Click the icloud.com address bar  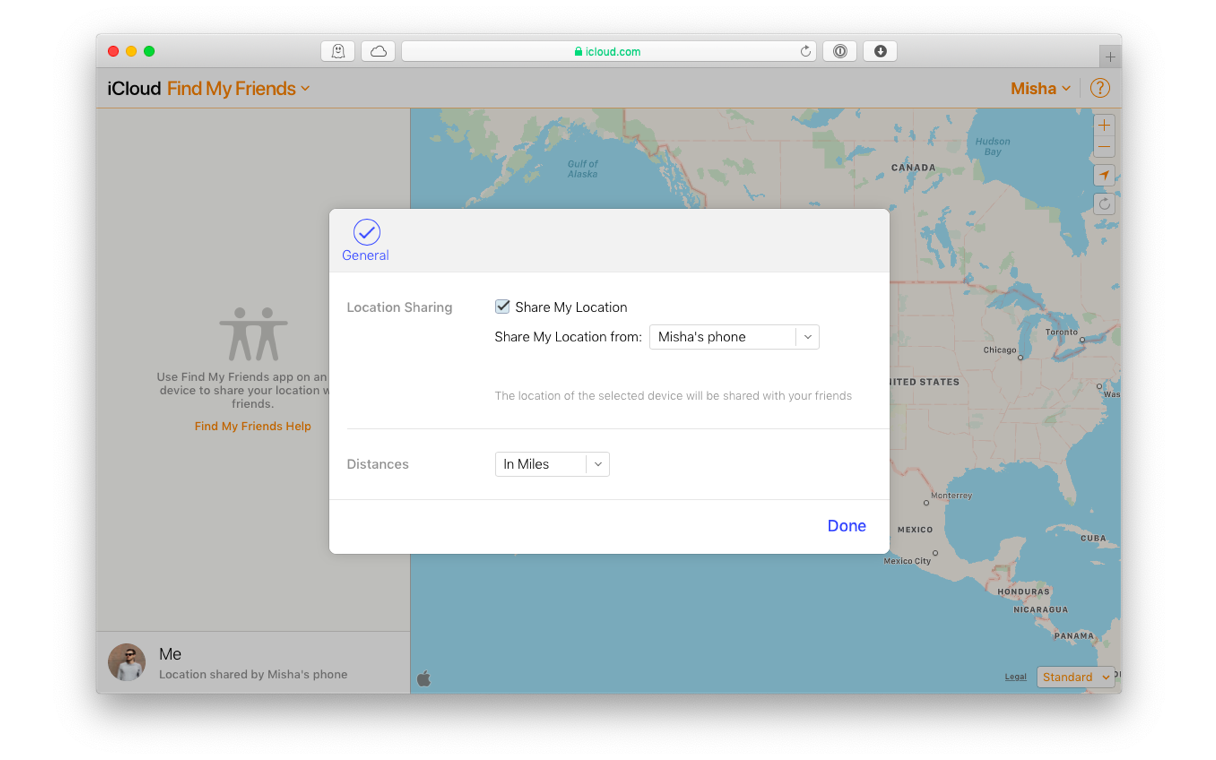(x=608, y=51)
